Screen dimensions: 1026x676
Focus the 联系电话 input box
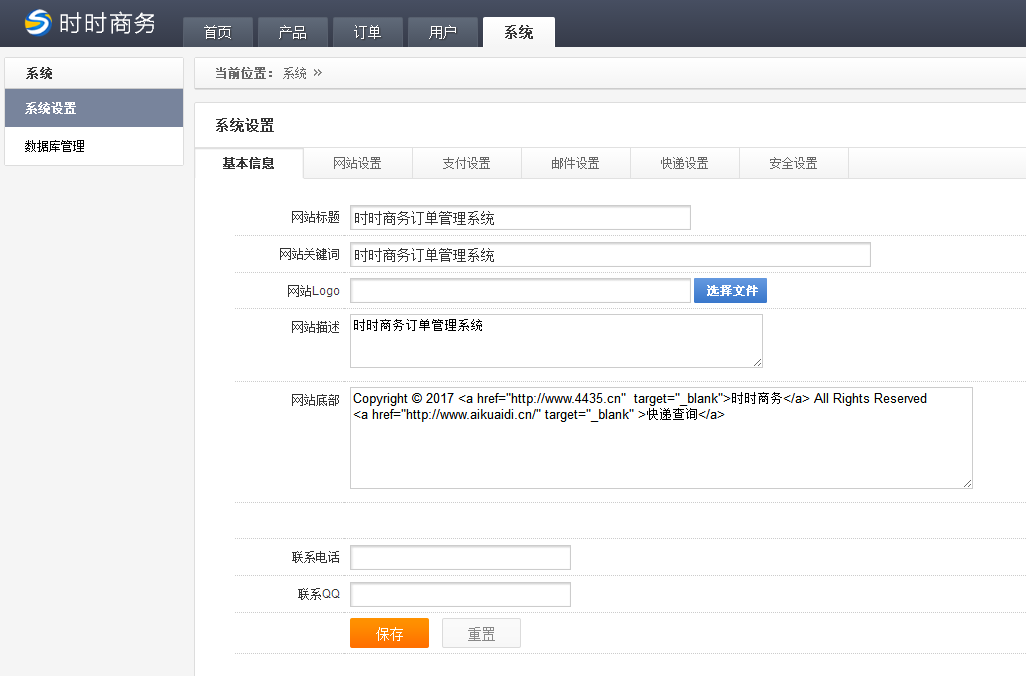[x=460, y=558]
